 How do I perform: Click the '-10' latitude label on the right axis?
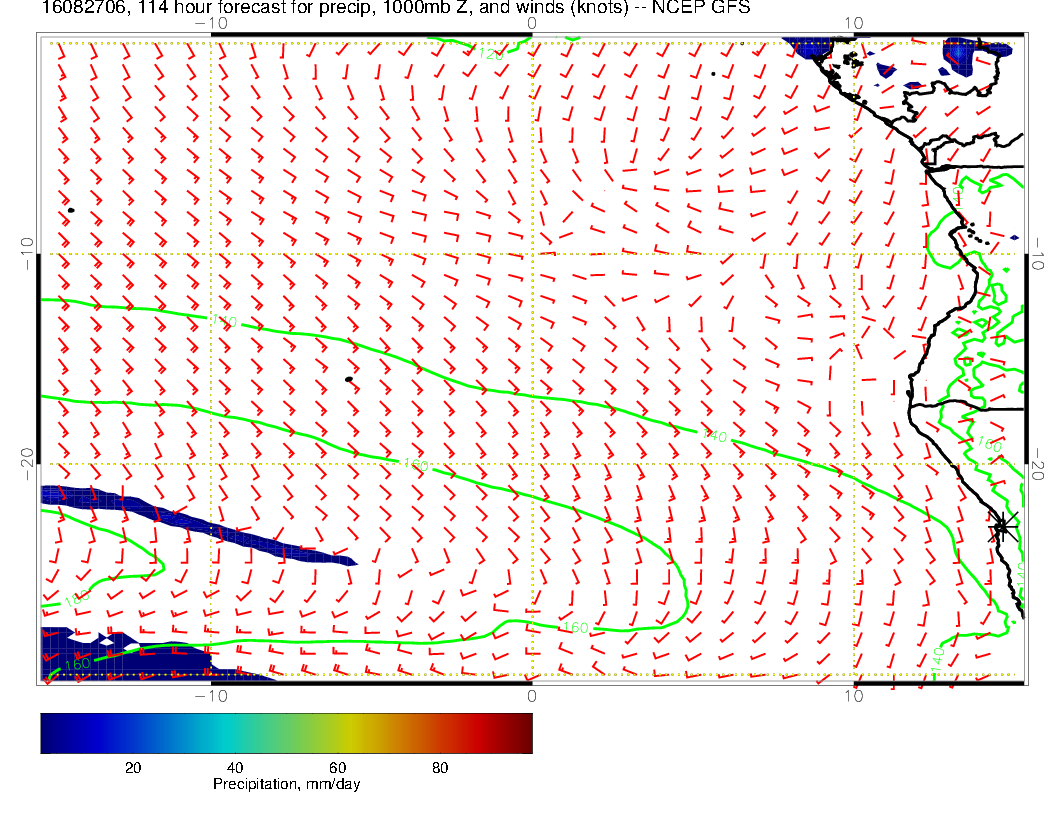point(1037,253)
